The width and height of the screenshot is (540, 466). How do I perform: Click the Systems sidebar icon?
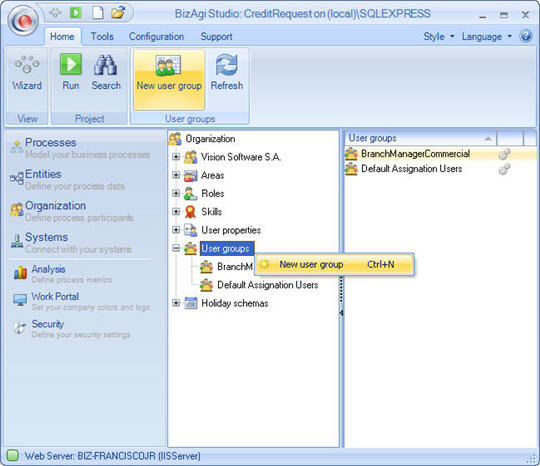point(16,241)
